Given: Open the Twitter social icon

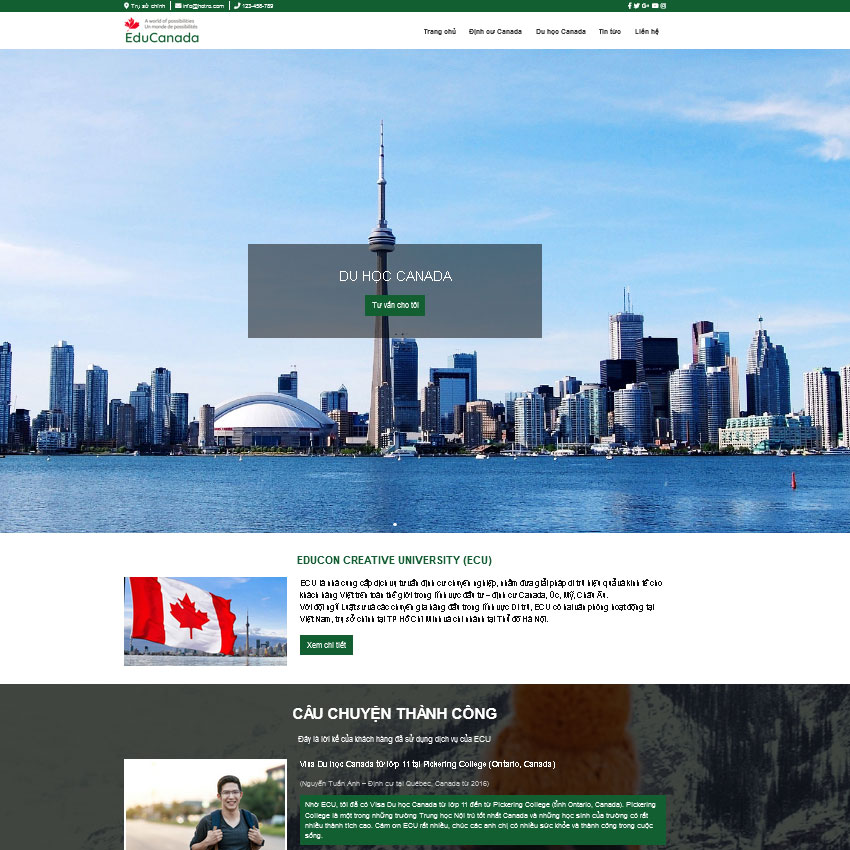Looking at the screenshot, I should [x=635, y=6].
